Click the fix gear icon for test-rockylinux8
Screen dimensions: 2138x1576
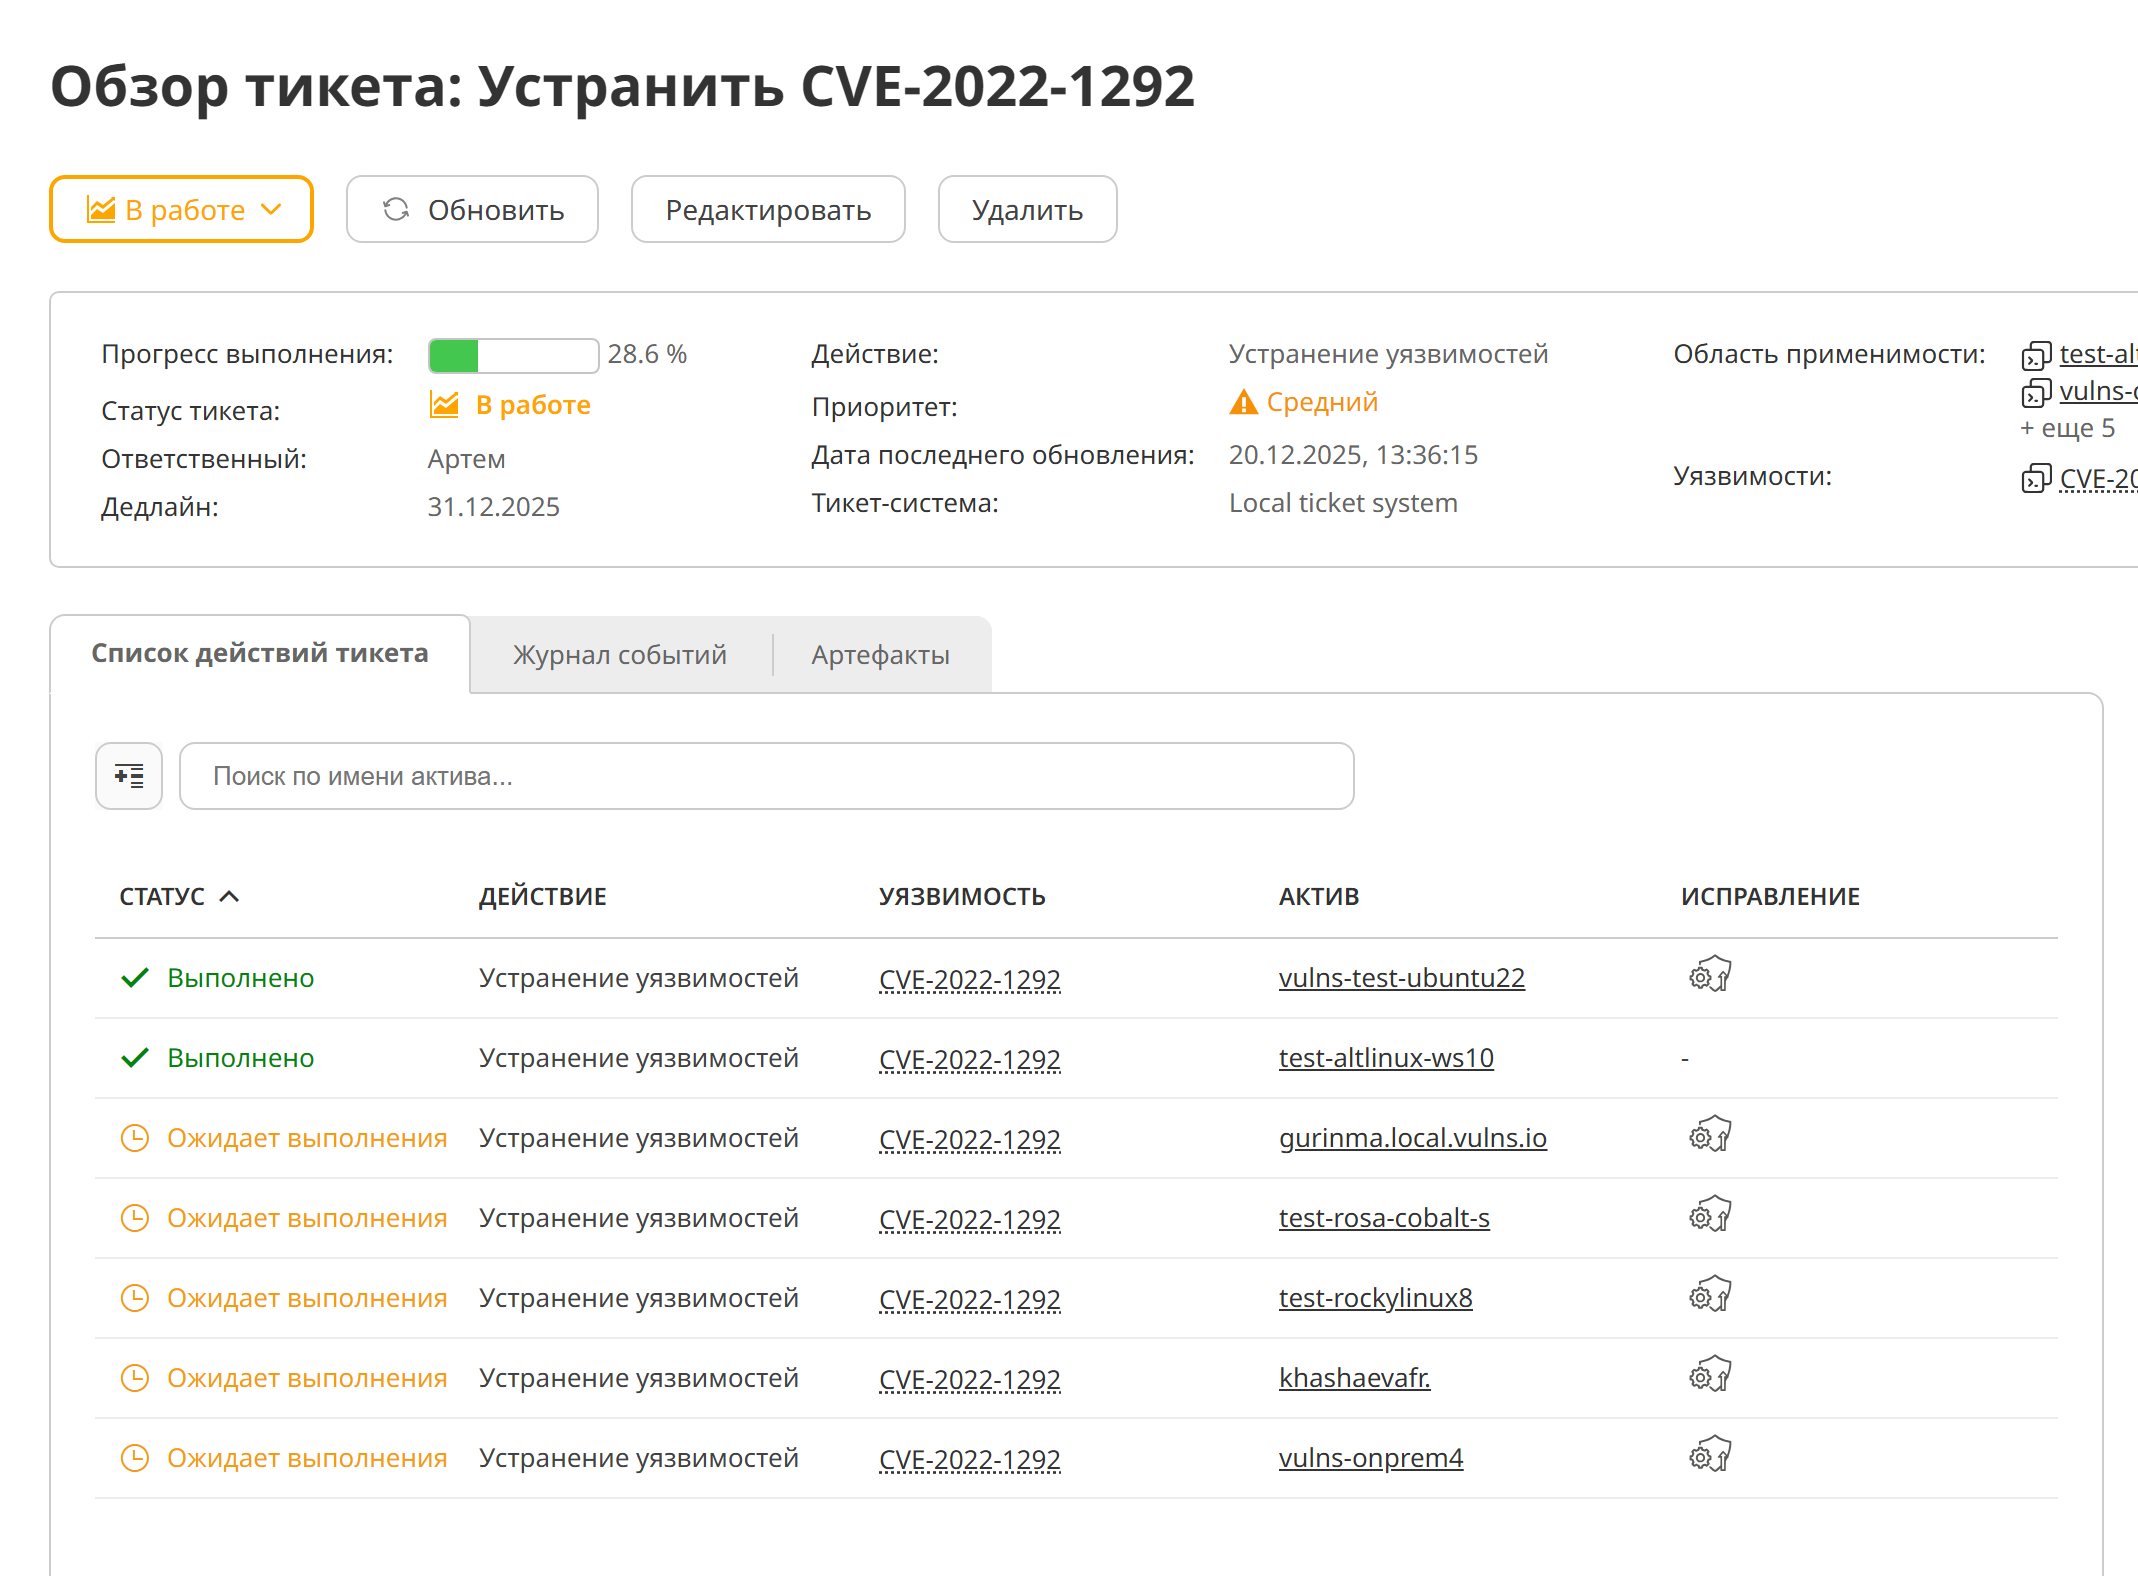[x=1710, y=1294]
